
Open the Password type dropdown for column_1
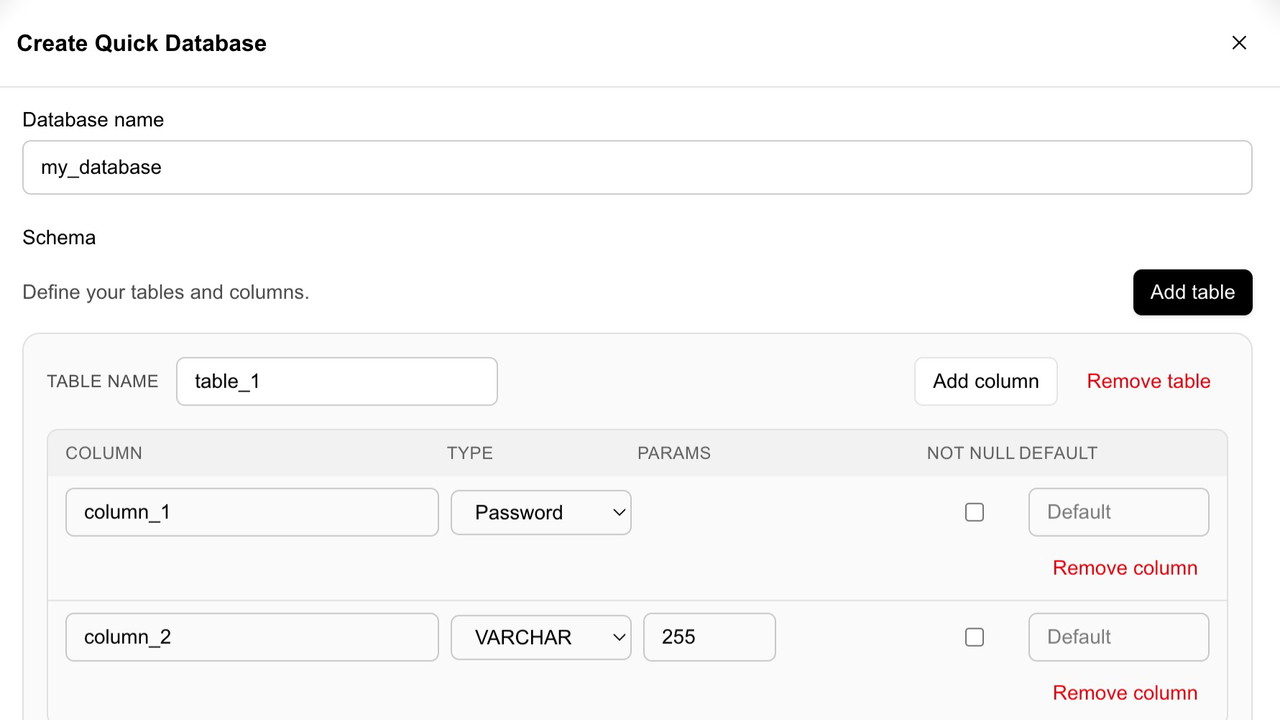click(x=541, y=512)
